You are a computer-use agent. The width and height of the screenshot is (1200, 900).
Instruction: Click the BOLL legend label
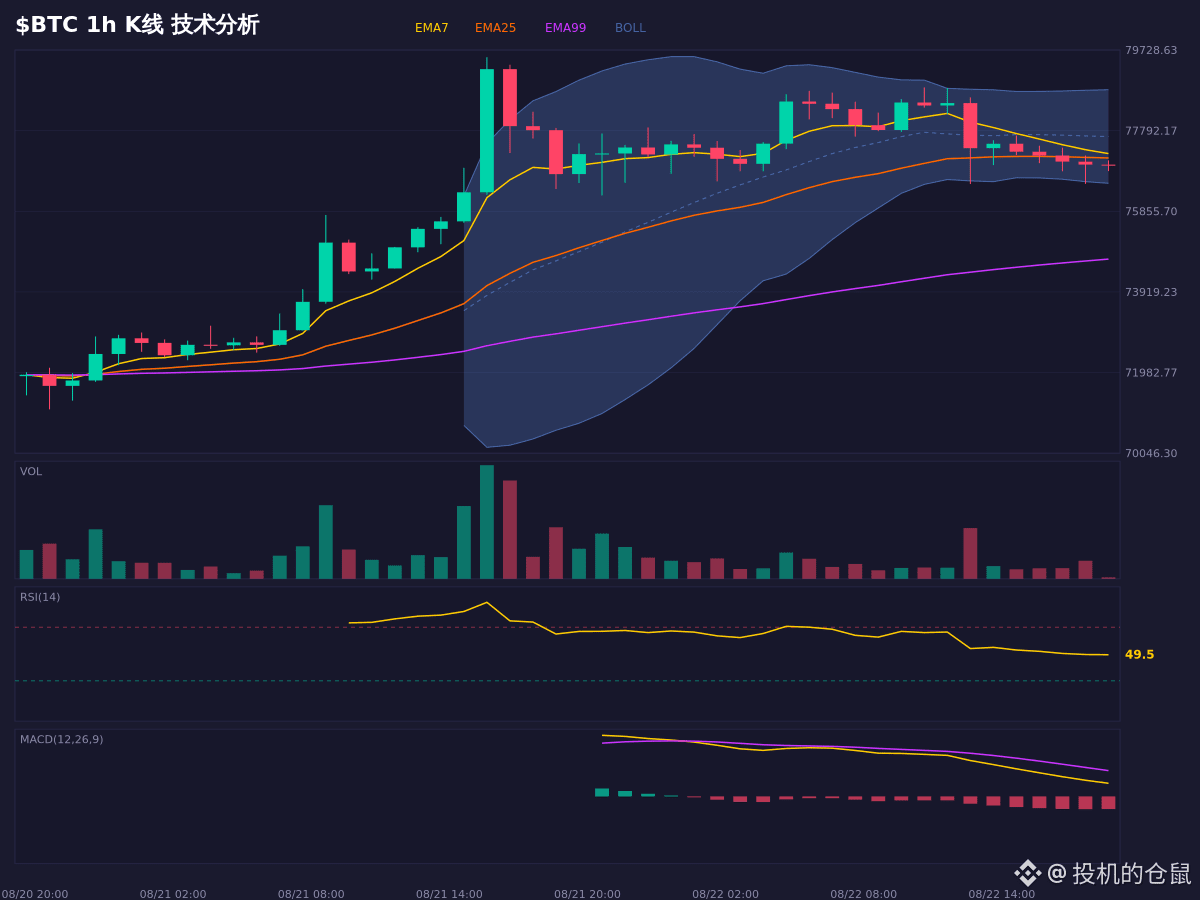(630, 28)
